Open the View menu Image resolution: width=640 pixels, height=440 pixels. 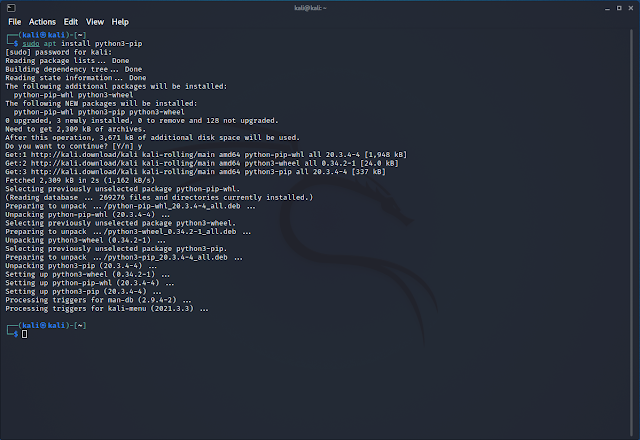pos(95,22)
